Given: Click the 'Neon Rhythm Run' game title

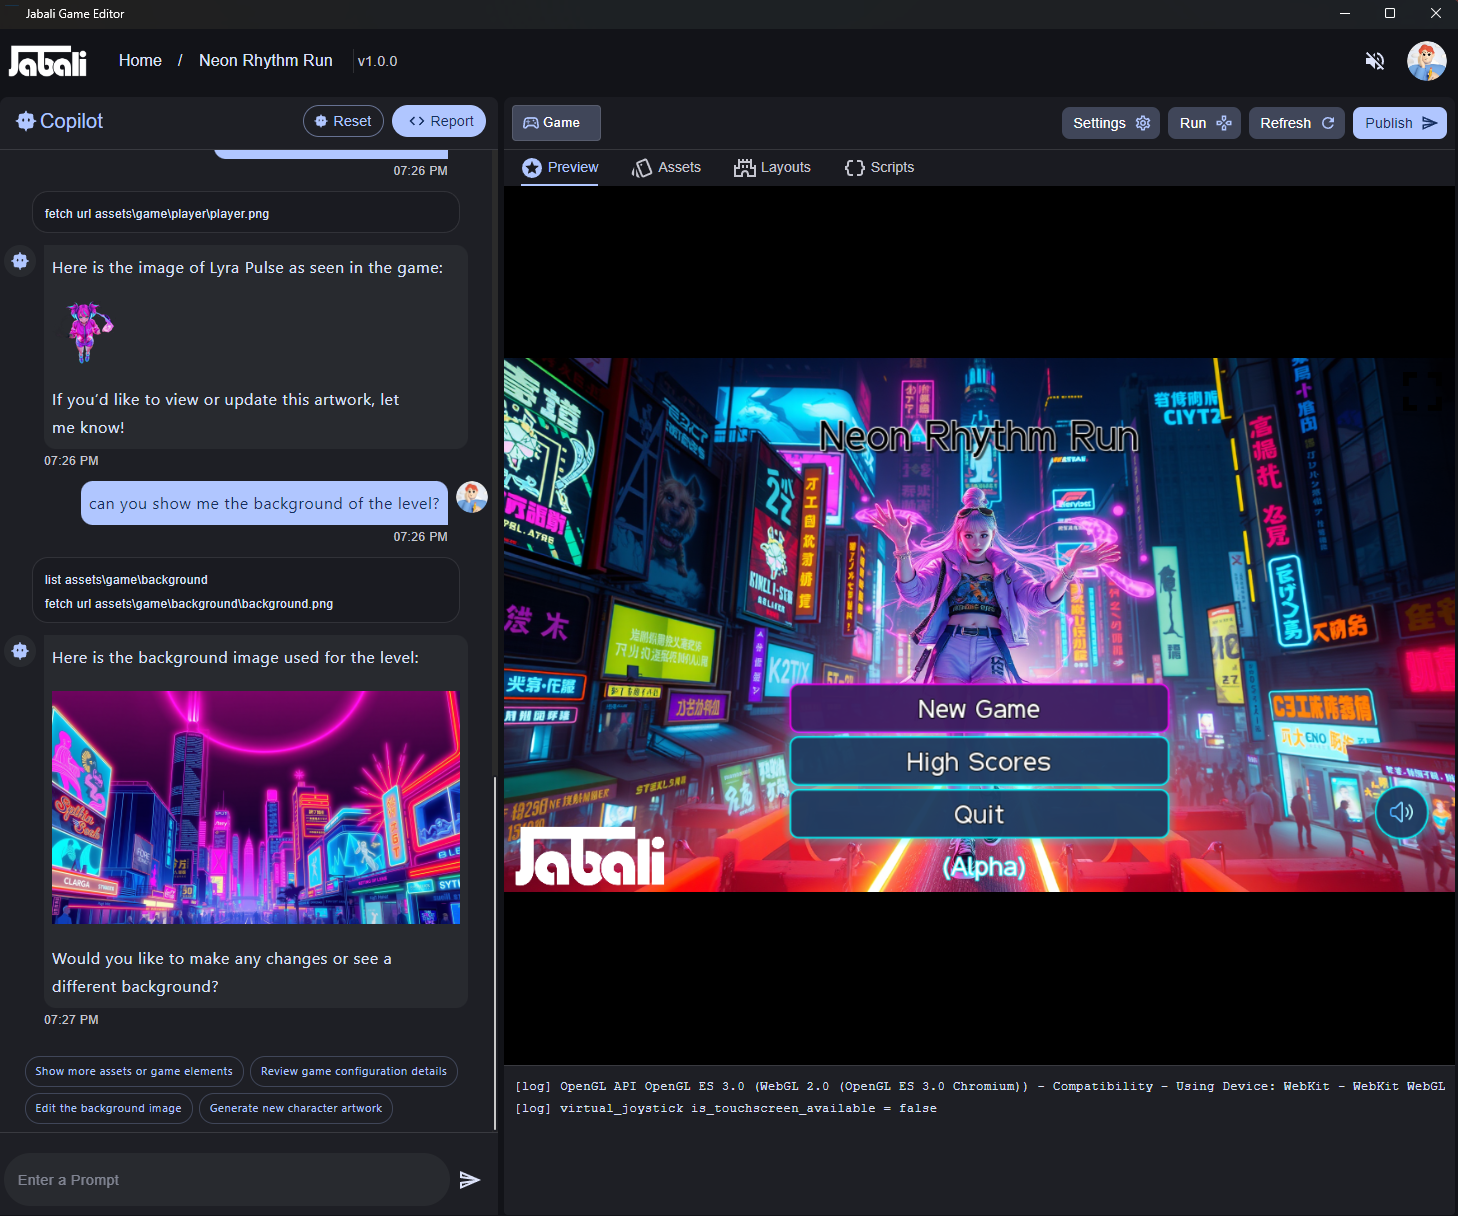Looking at the screenshot, I should [x=979, y=437].
